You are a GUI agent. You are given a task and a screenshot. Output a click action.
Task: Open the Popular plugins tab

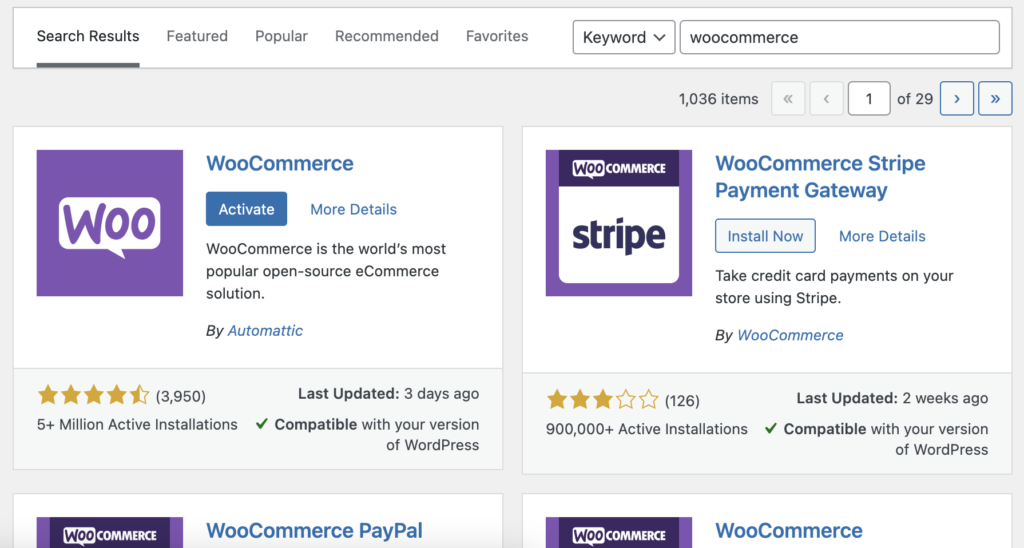tap(281, 37)
